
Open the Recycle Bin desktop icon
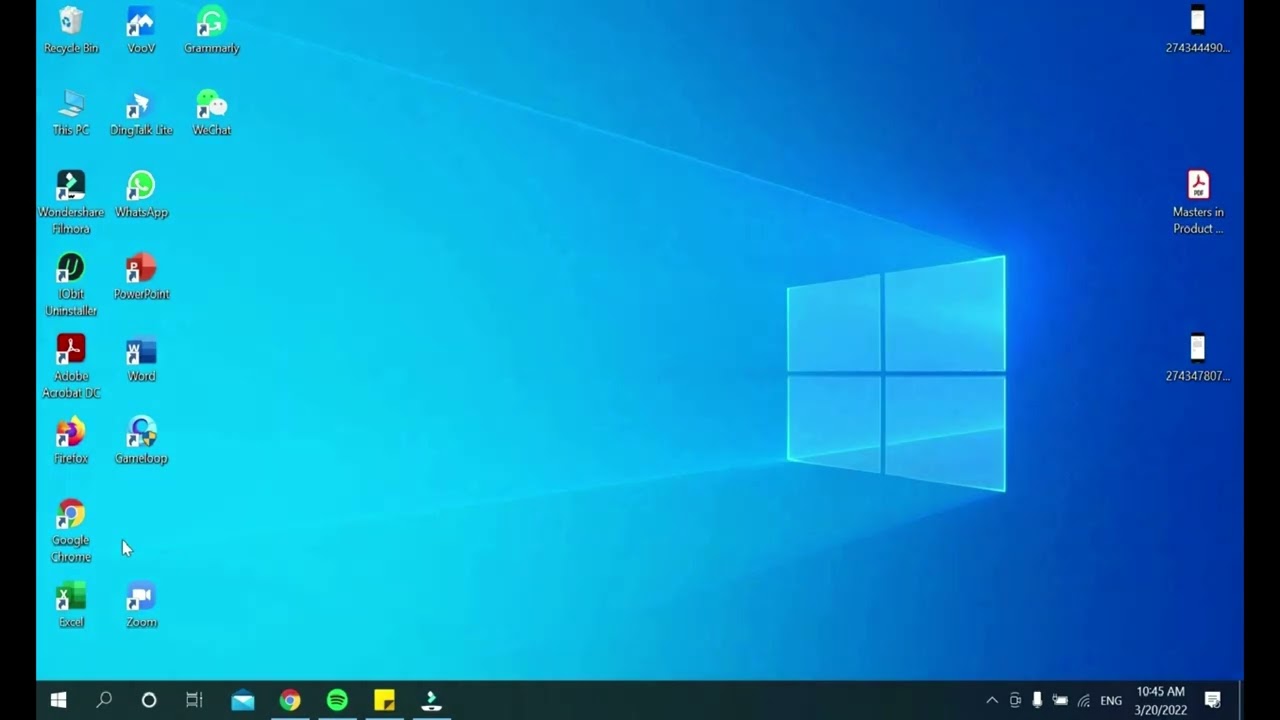click(71, 30)
